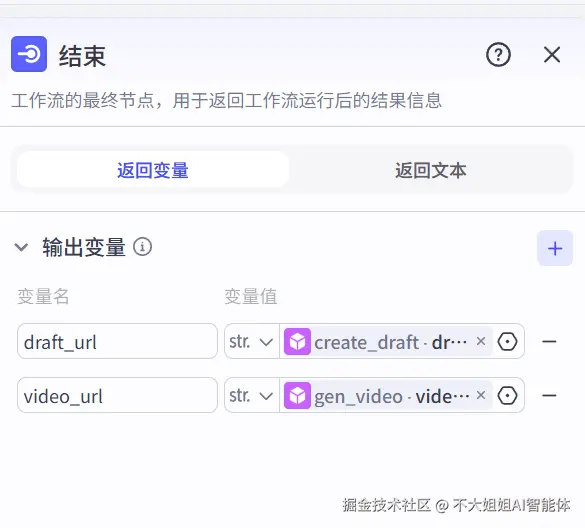Click the create_draft · dr… value tag
The width and height of the screenshot is (585, 528).
[x=387, y=341]
